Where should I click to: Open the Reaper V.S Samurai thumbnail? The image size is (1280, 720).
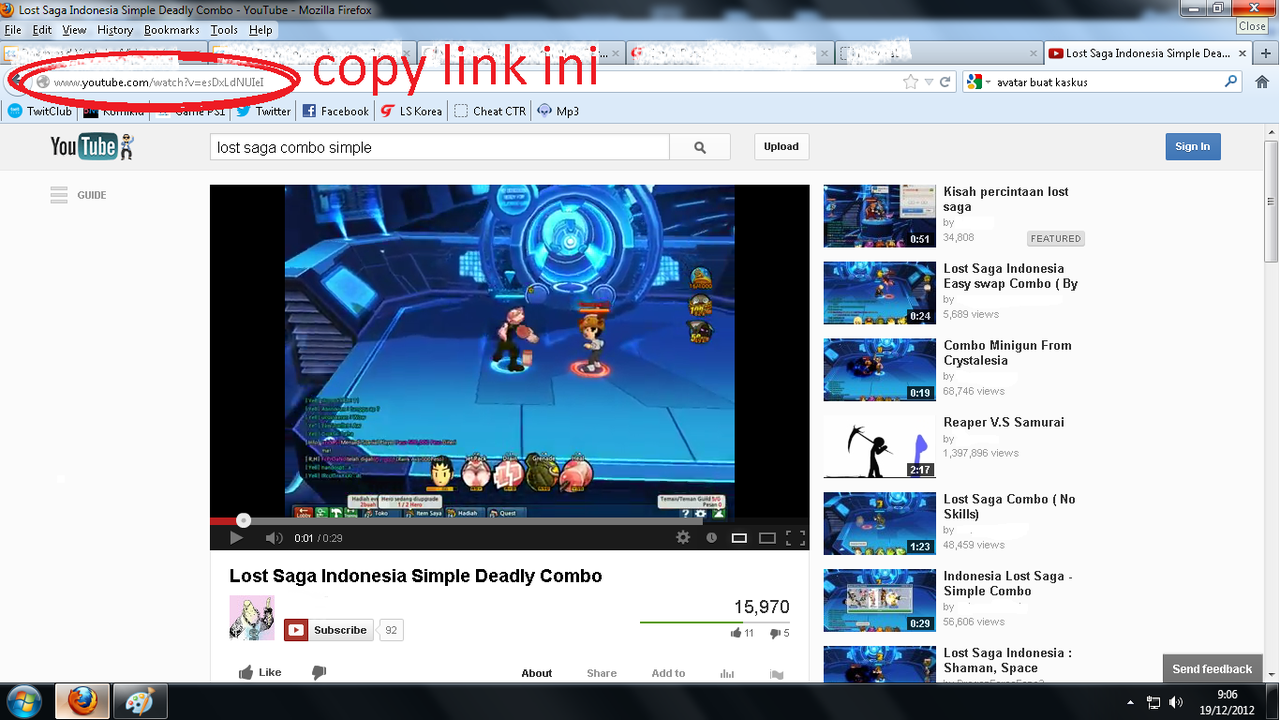[879, 447]
